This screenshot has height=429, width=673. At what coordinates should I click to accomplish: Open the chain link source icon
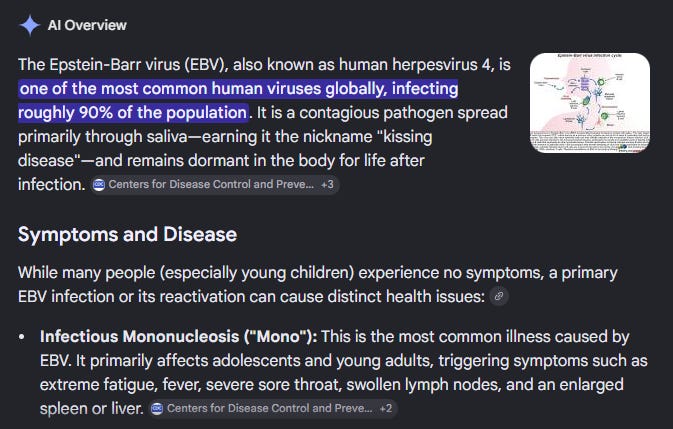(499, 296)
